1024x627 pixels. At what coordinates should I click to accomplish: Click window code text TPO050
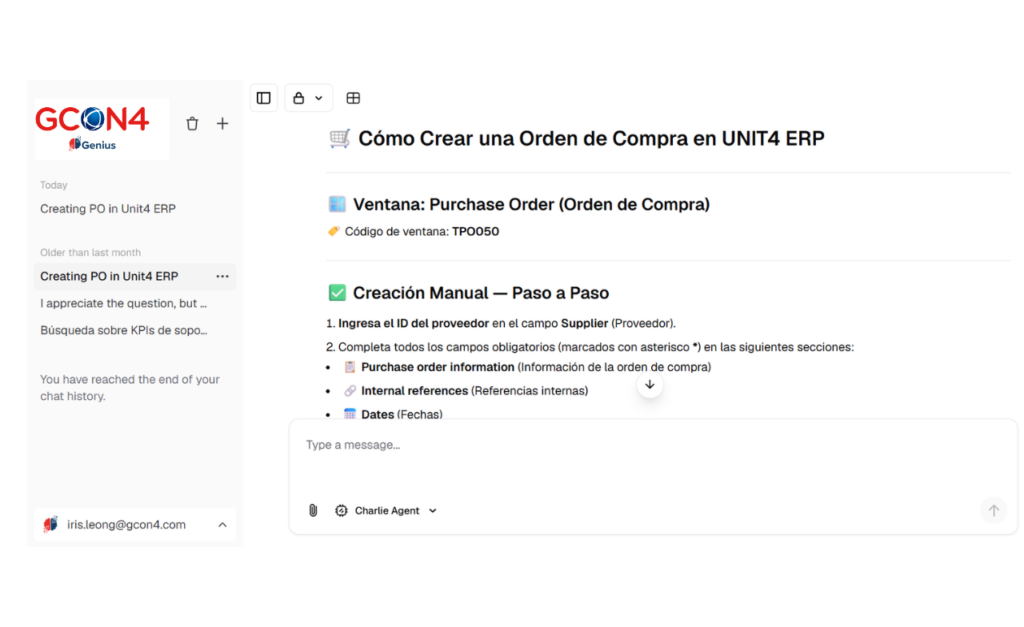475,231
